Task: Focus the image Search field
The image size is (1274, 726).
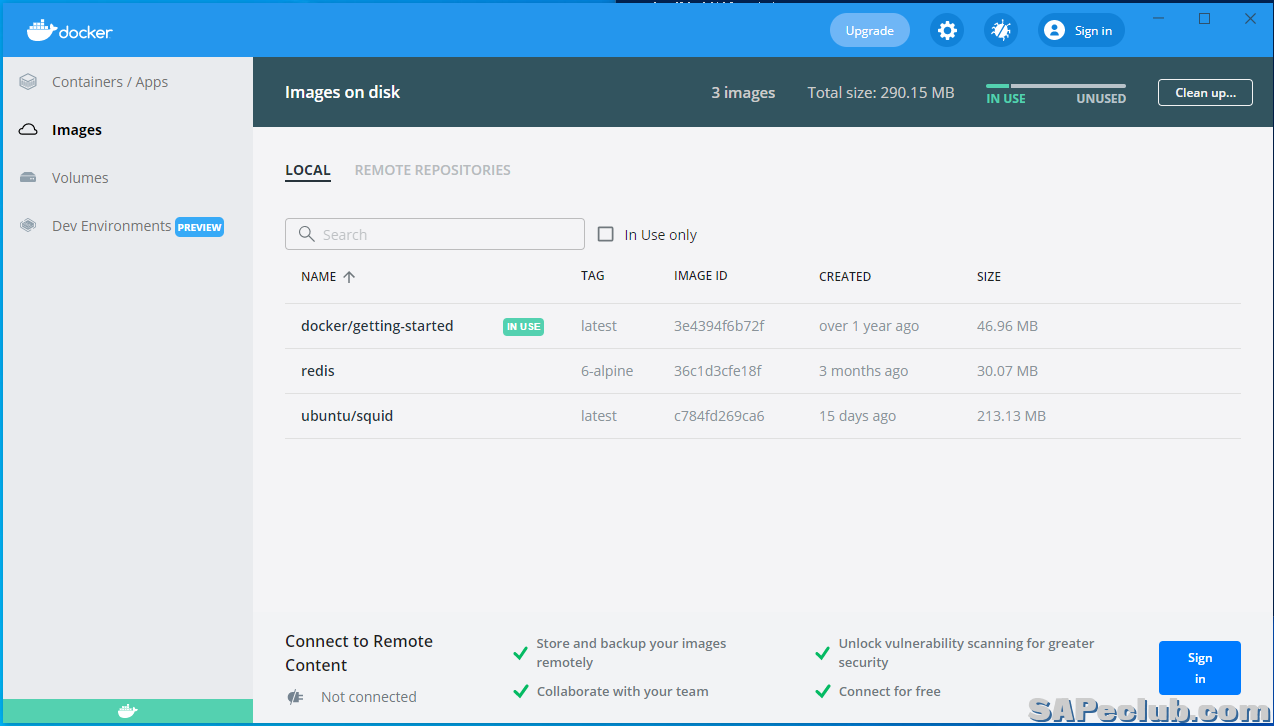Action: [x=435, y=234]
